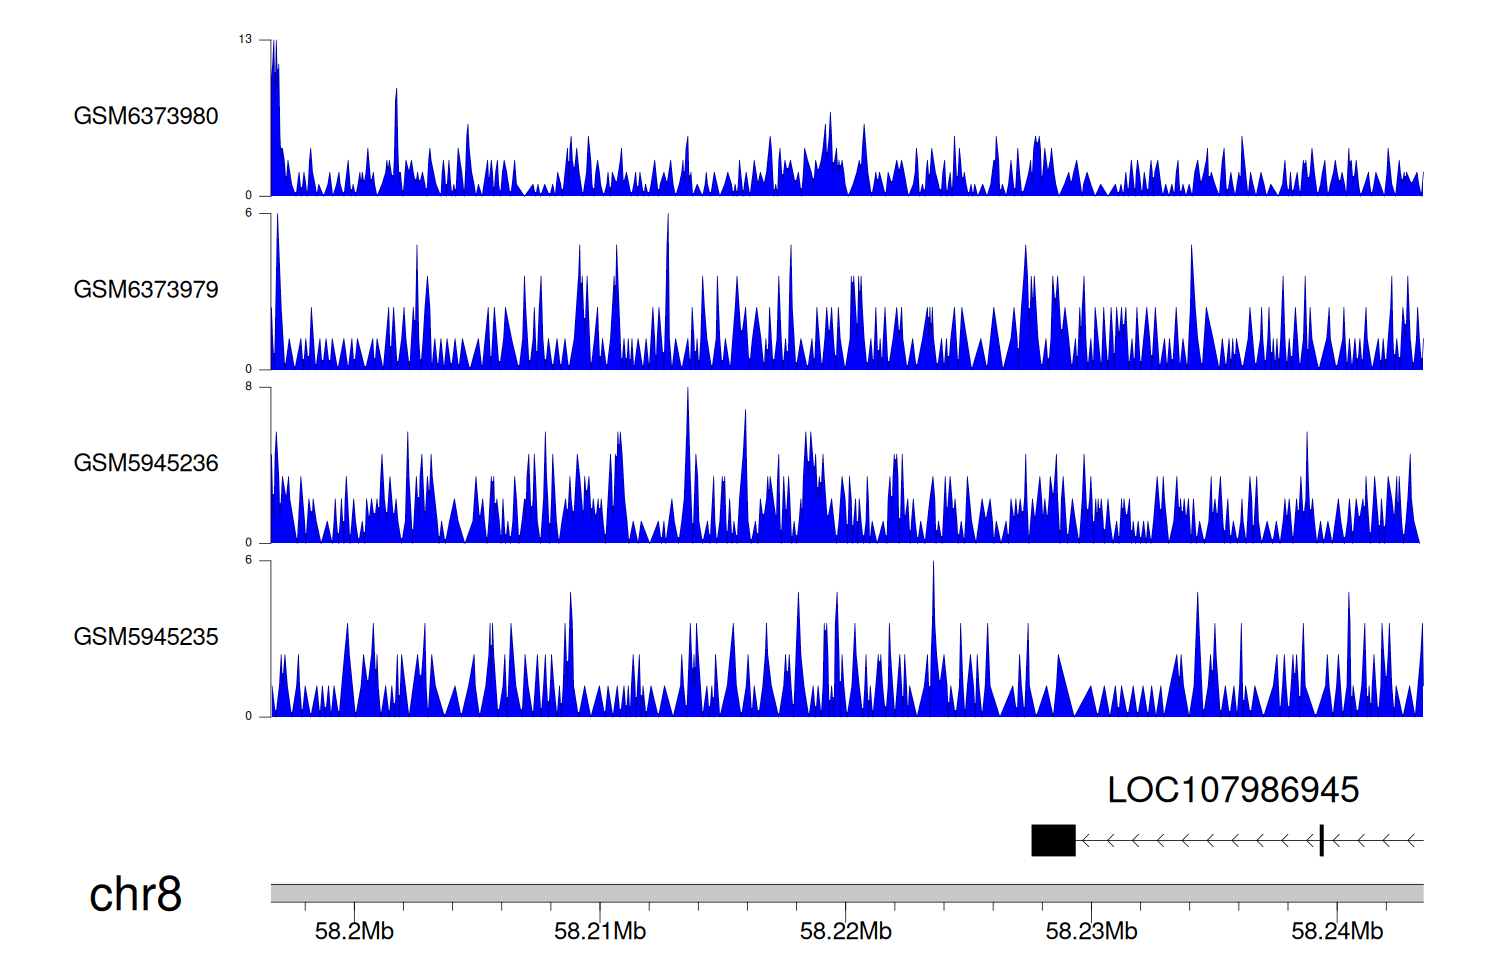This screenshot has height=980, width=1500.
Task: Select the large black exon box of LOC107986945
Action: (1053, 841)
